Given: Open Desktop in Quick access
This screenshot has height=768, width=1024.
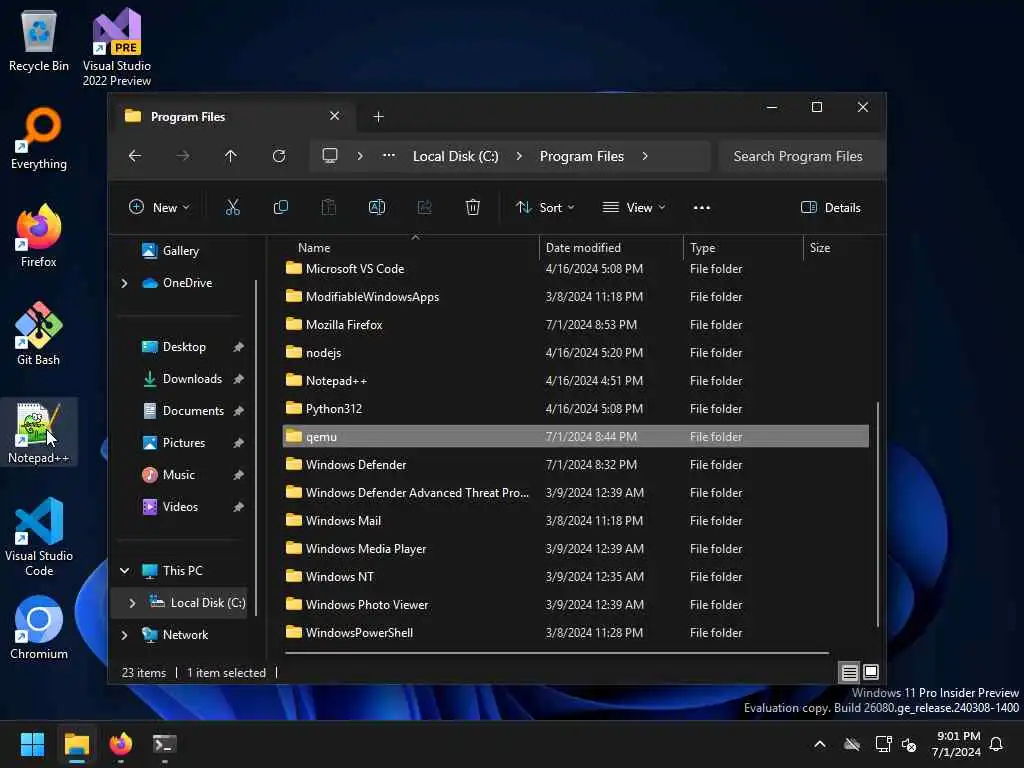Looking at the screenshot, I should [184, 347].
